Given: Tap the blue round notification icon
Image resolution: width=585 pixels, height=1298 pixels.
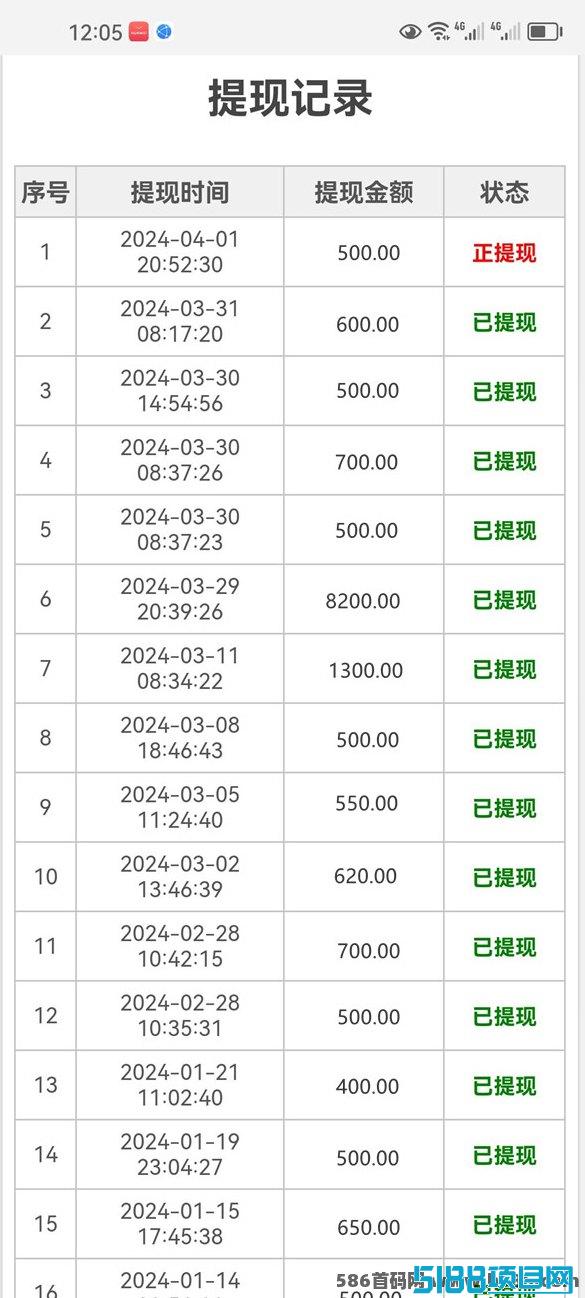Looking at the screenshot, I should point(164,32).
